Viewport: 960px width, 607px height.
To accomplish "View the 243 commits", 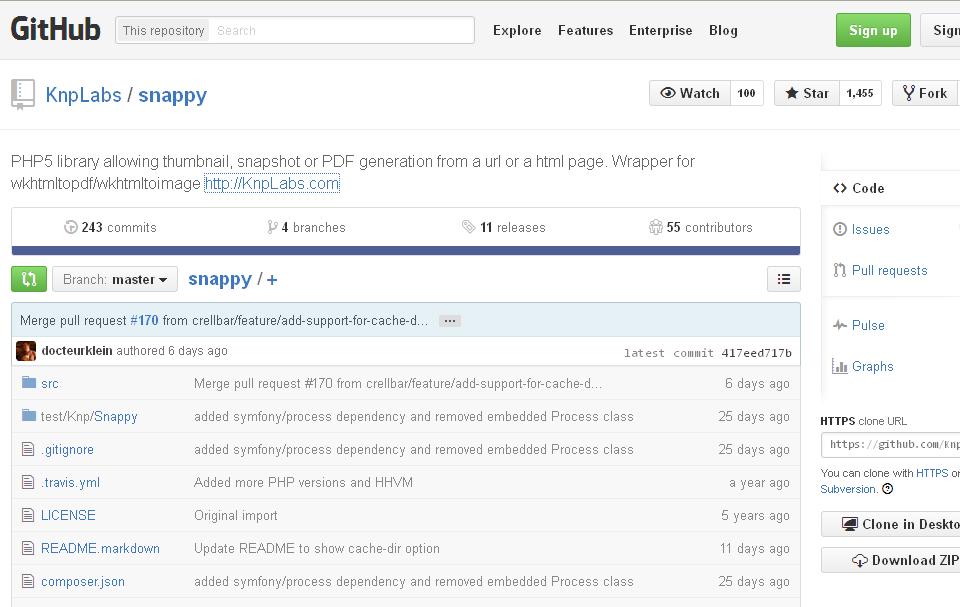I will click(110, 227).
